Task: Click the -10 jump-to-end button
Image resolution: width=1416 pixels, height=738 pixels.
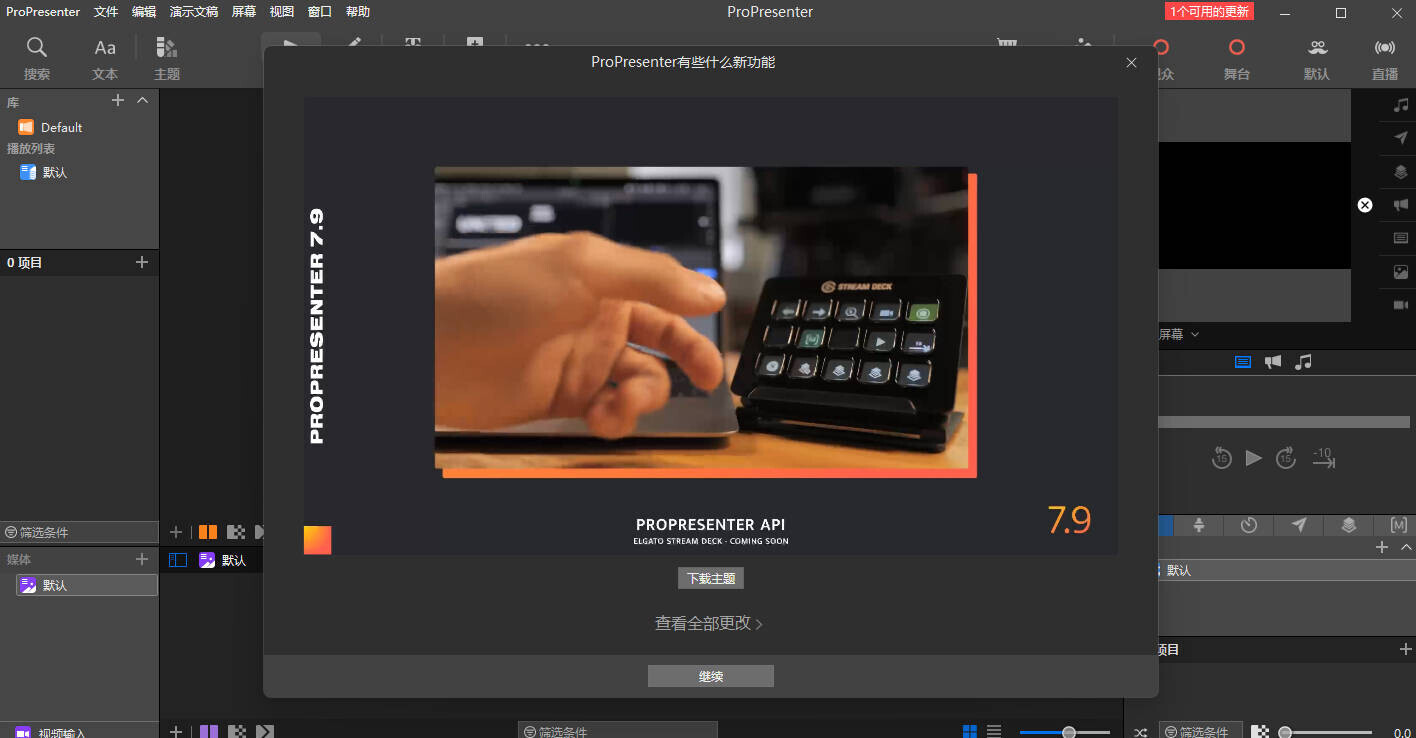Action: 1323,458
